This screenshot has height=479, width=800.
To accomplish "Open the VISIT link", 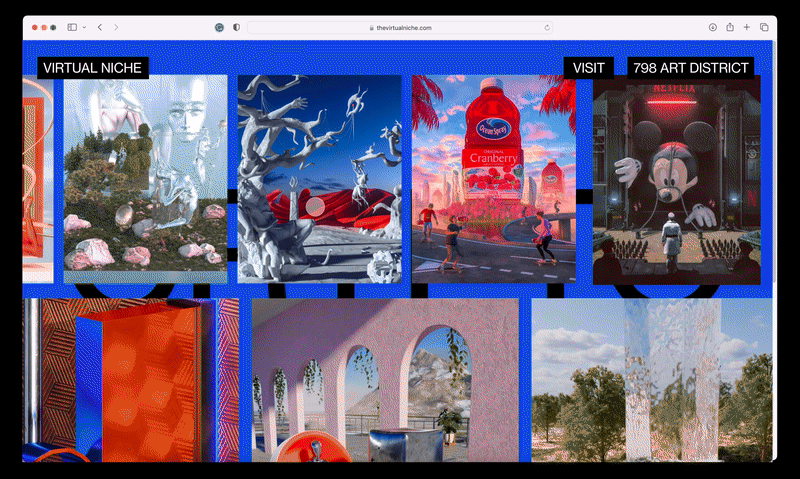I will click(588, 68).
